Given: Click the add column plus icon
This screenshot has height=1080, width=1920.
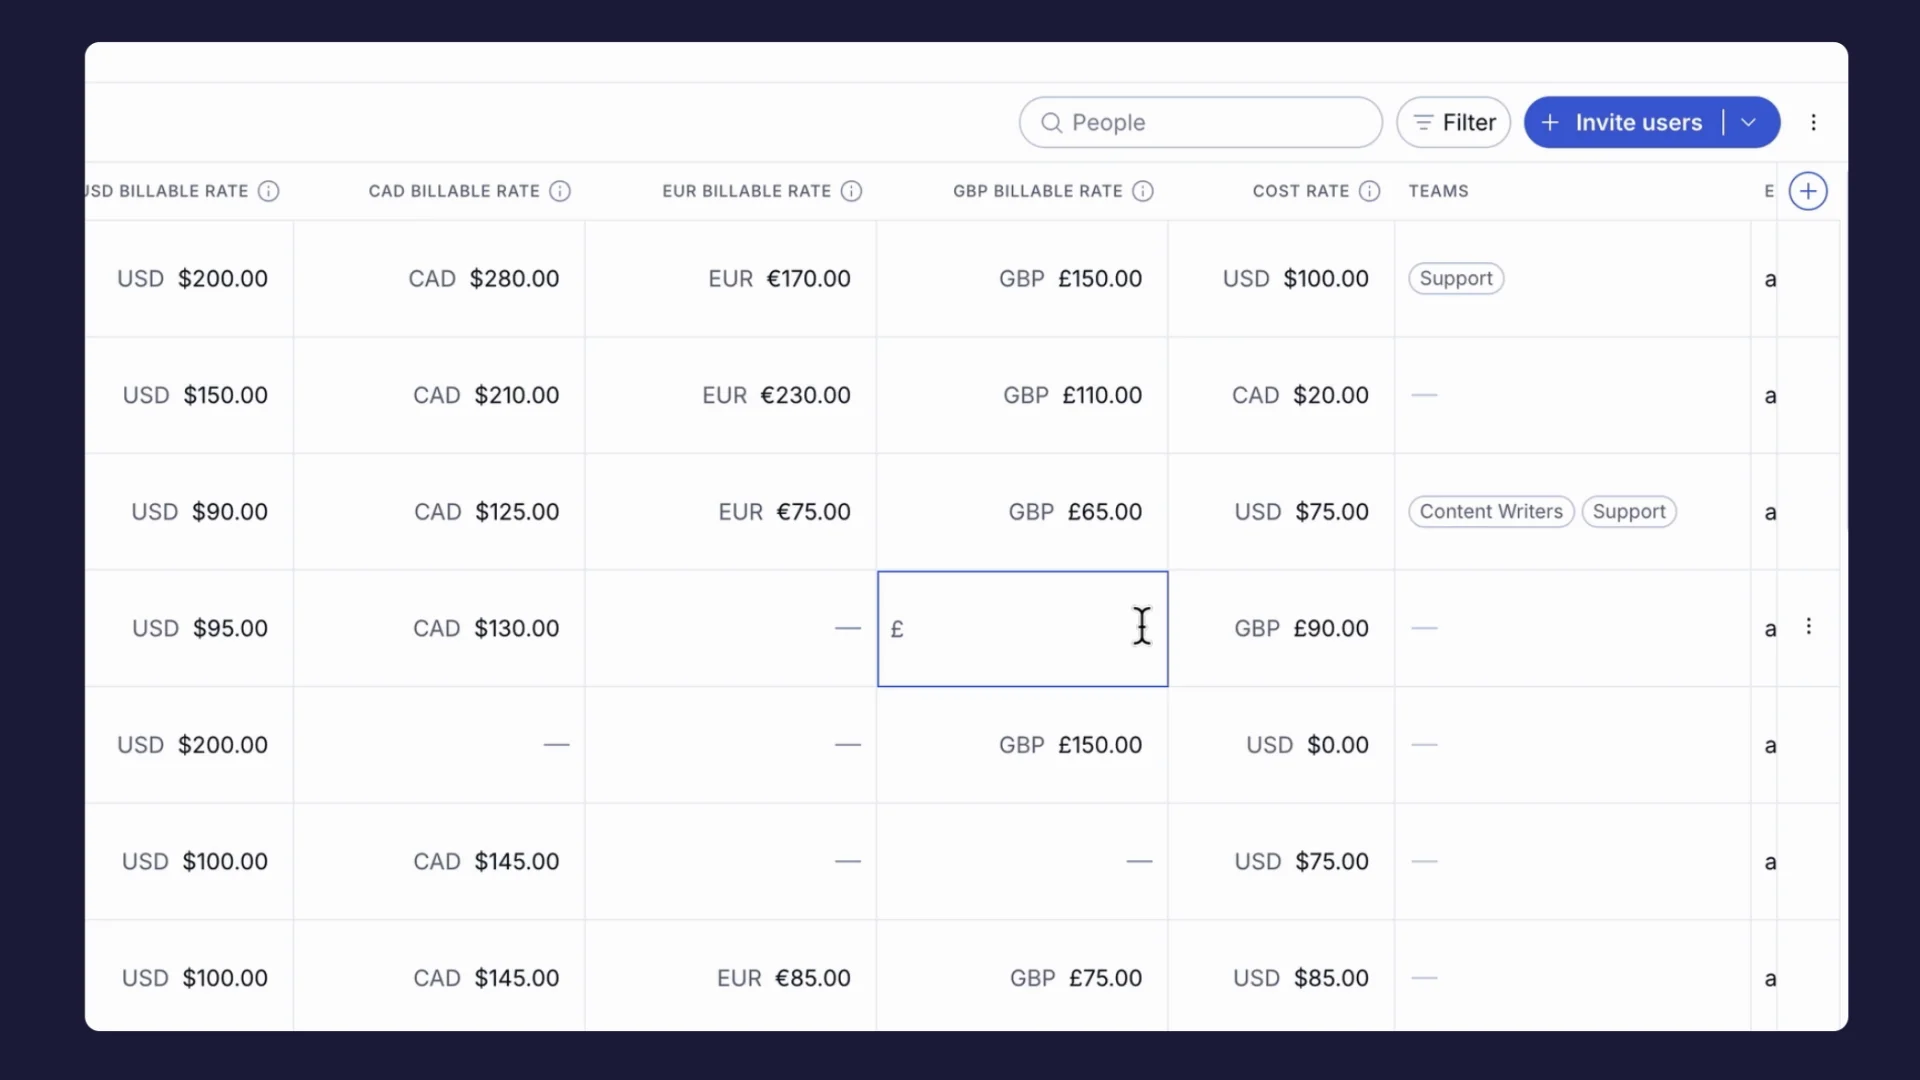Looking at the screenshot, I should [1808, 191].
